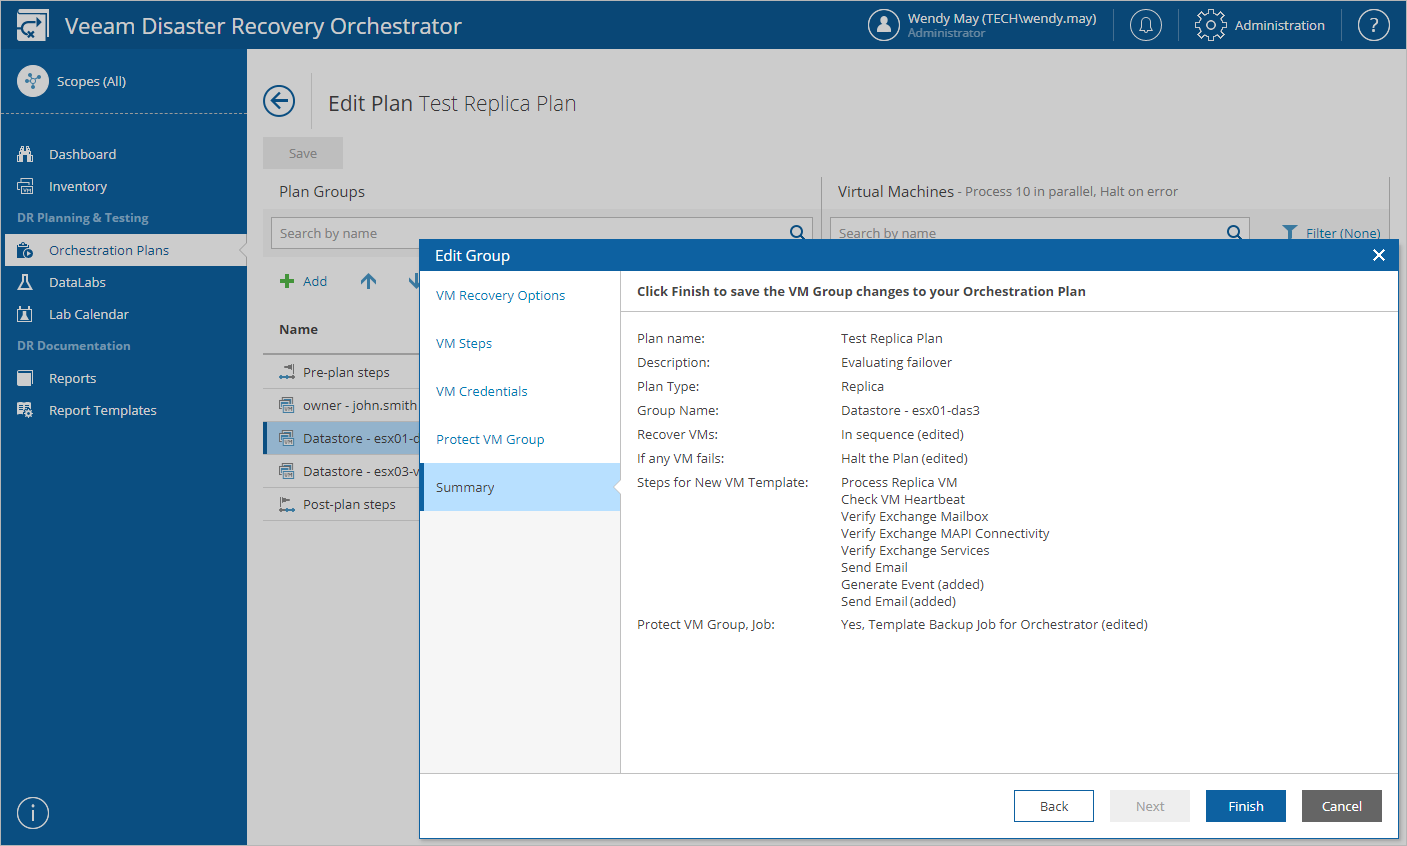
Task: Move group up with the up arrow
Action: coord(368,281)
